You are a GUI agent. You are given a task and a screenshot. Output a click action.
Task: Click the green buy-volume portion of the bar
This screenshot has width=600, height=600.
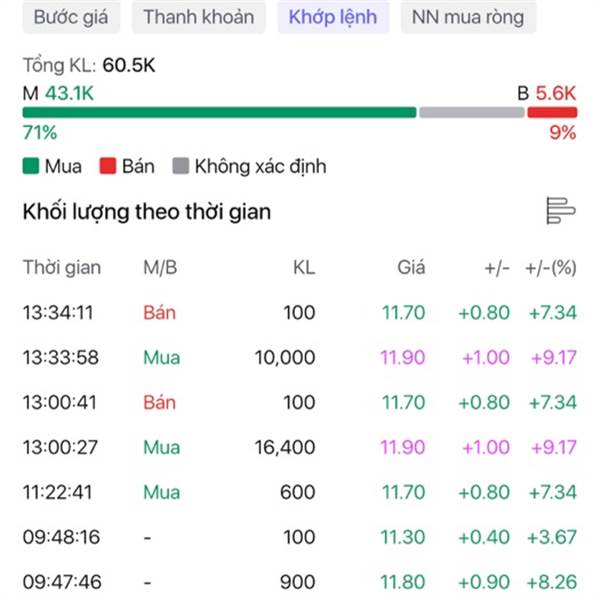219,112
